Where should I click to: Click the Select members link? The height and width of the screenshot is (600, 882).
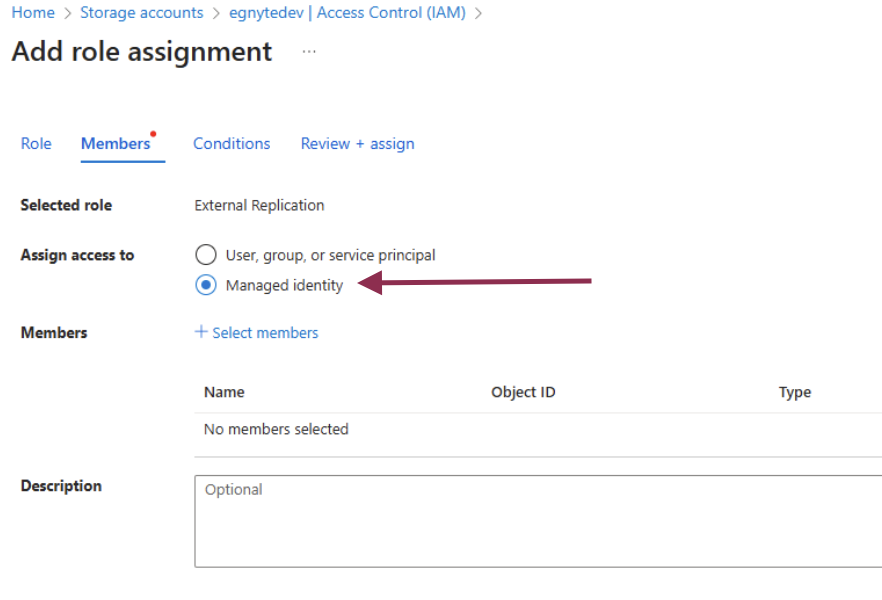[265, 332]
